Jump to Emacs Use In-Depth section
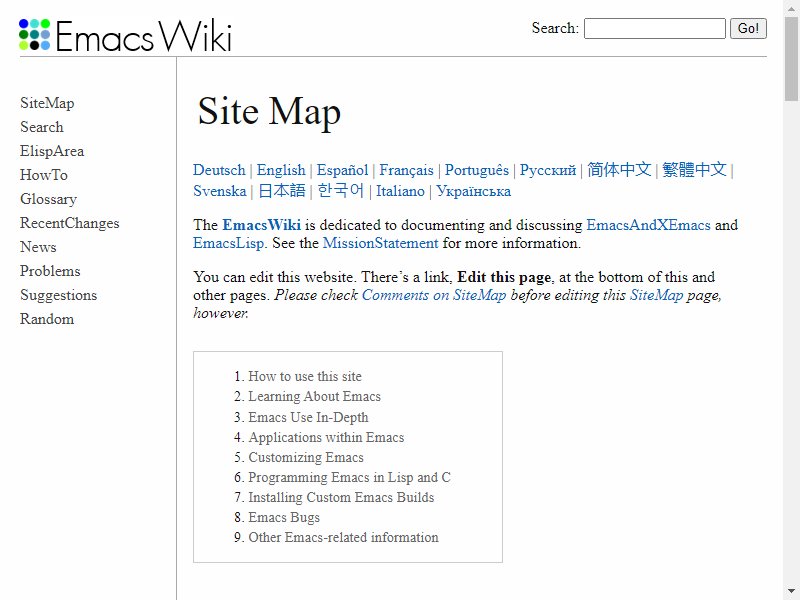 click(308, 417)
